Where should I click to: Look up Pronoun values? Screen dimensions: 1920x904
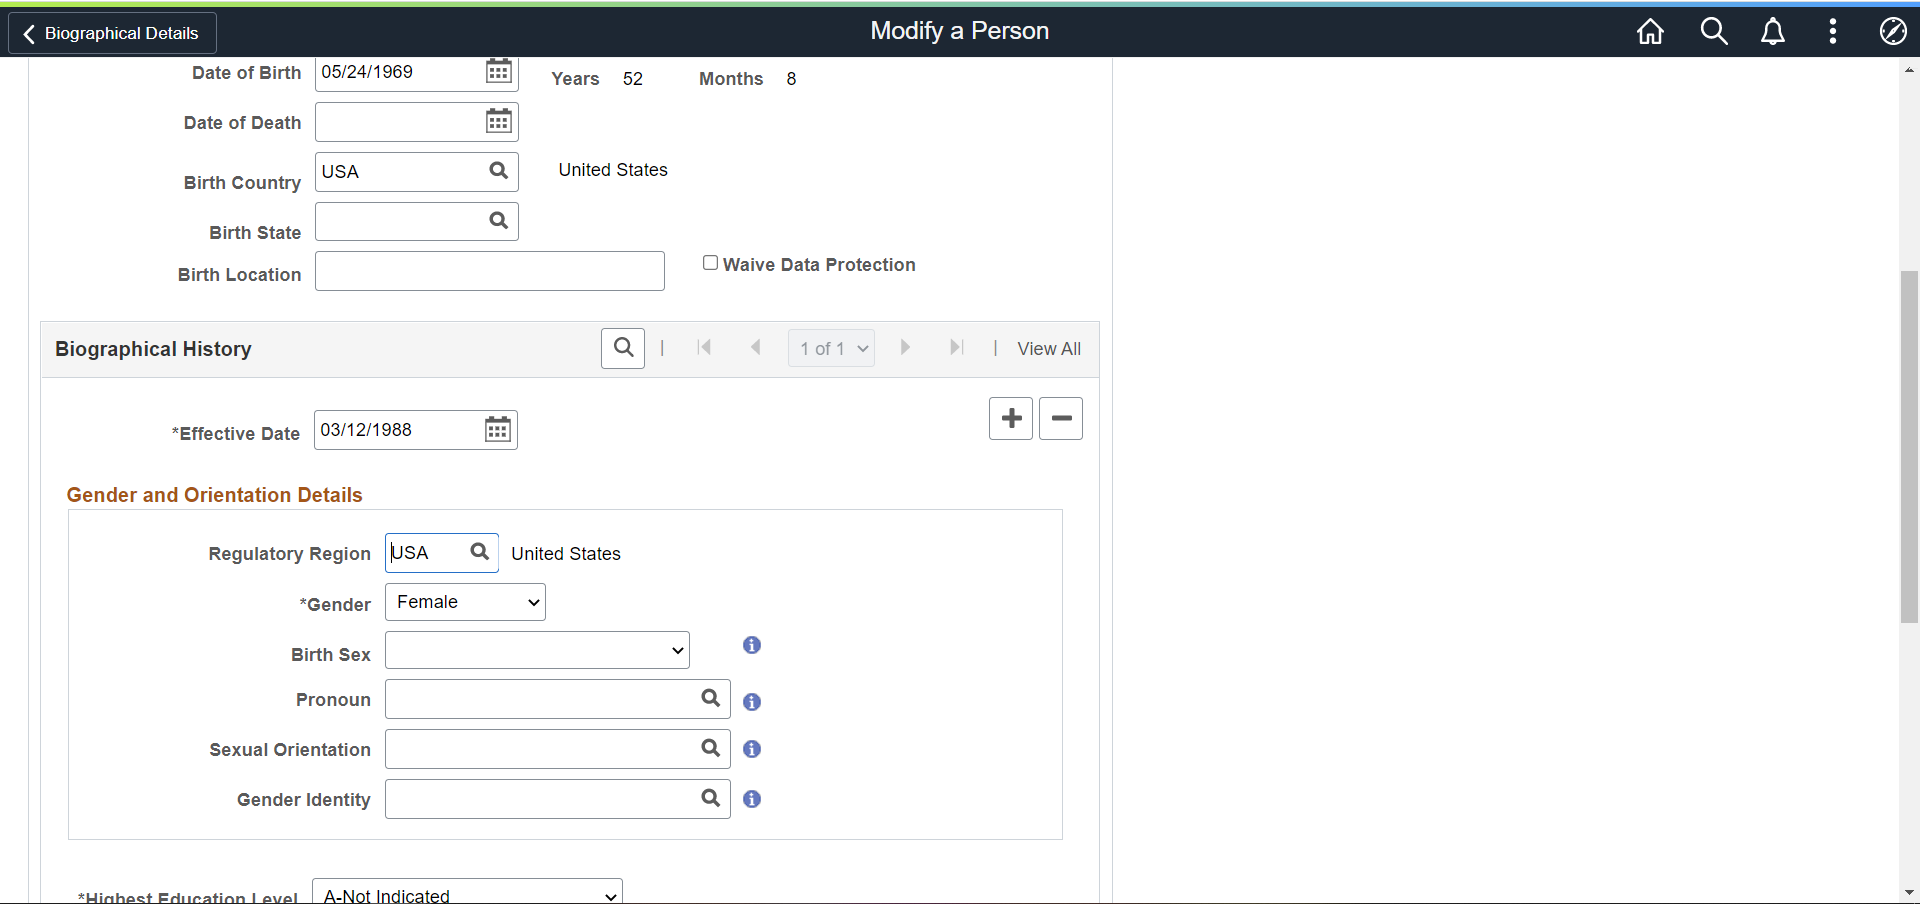(x=710, y=699)
